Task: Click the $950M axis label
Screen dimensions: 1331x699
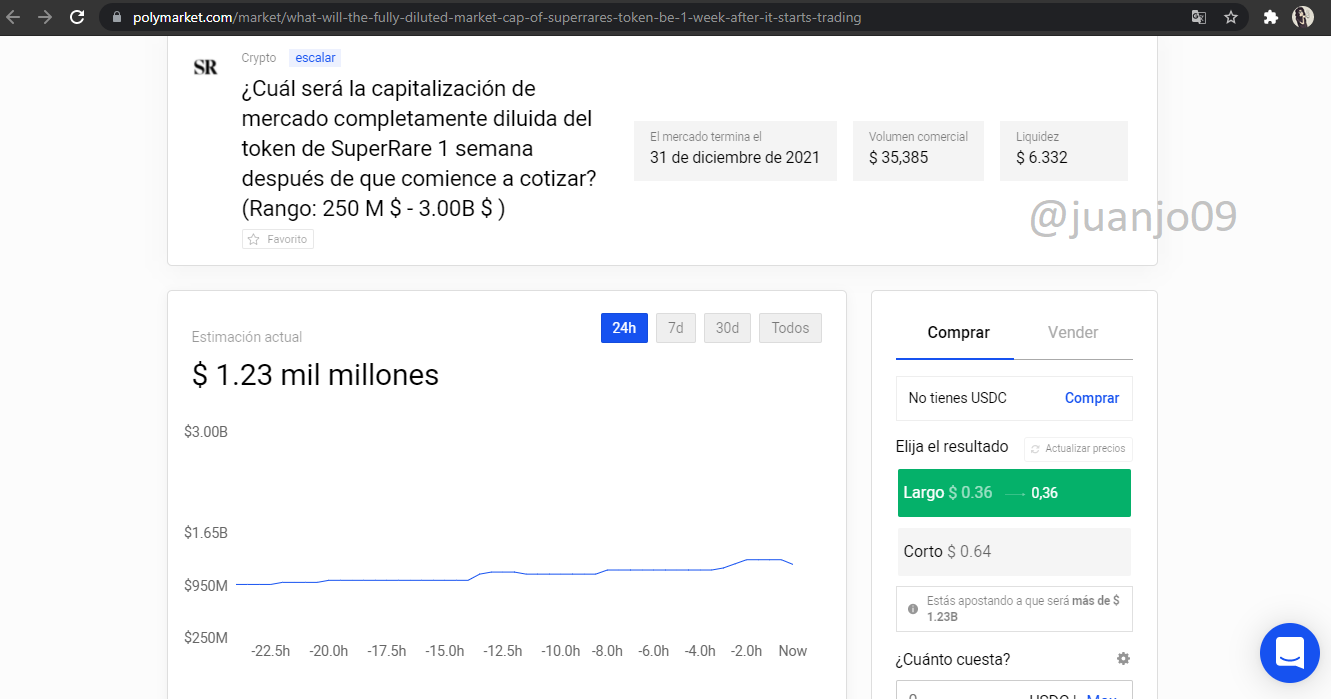Action: click(206, 585)
